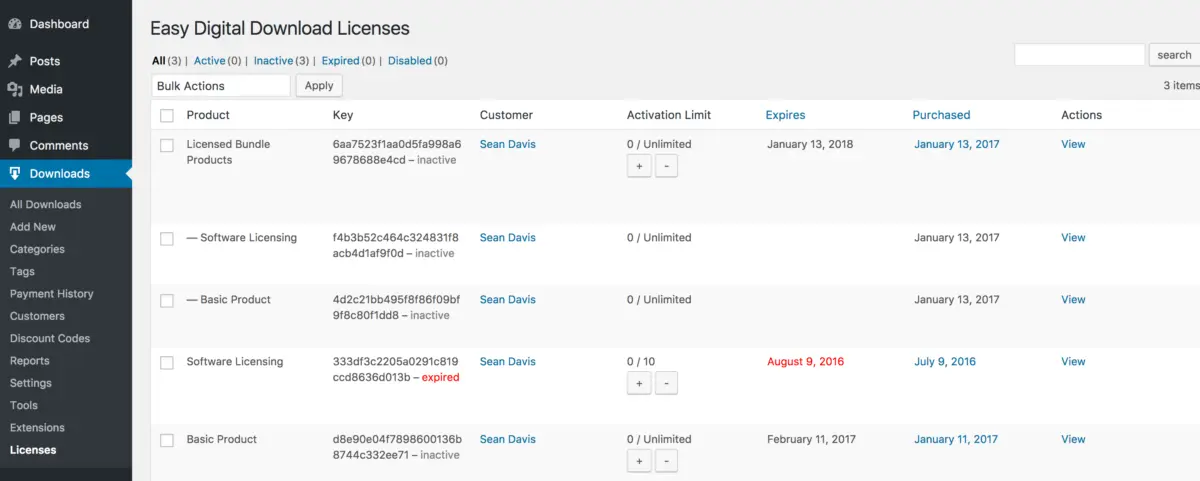Open the Bulk Actions dropdown
The width and height of the screenshot is (1200, 481).
pos(221,86)
